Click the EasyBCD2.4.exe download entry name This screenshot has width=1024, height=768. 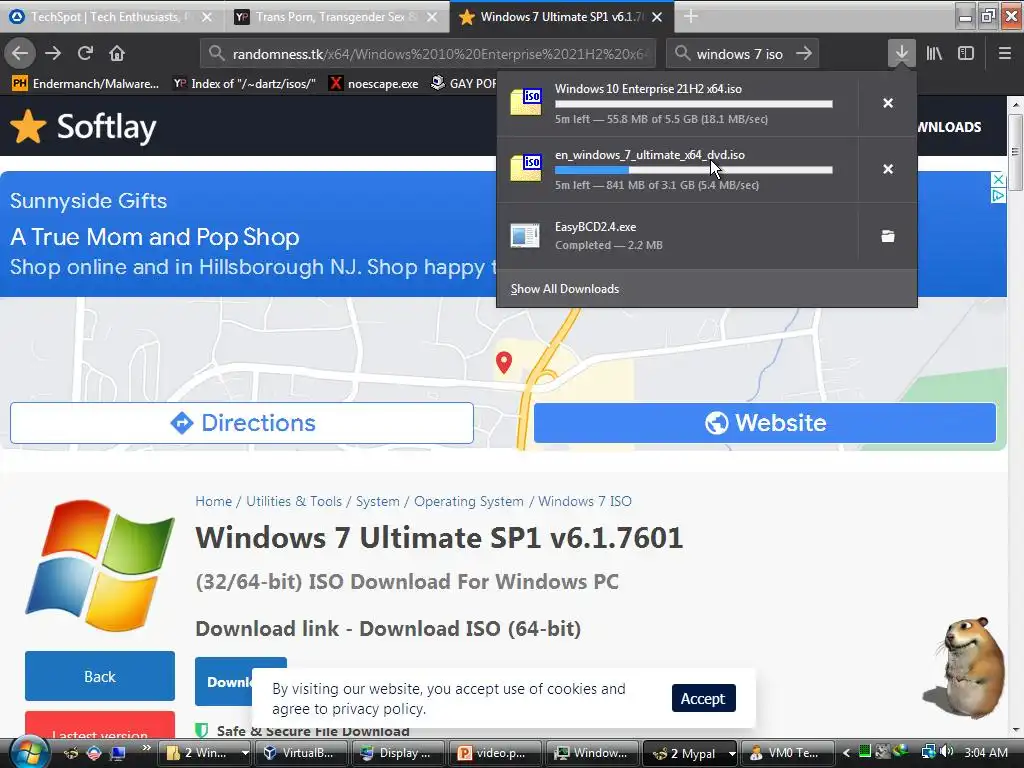click(x=596, y=227)
